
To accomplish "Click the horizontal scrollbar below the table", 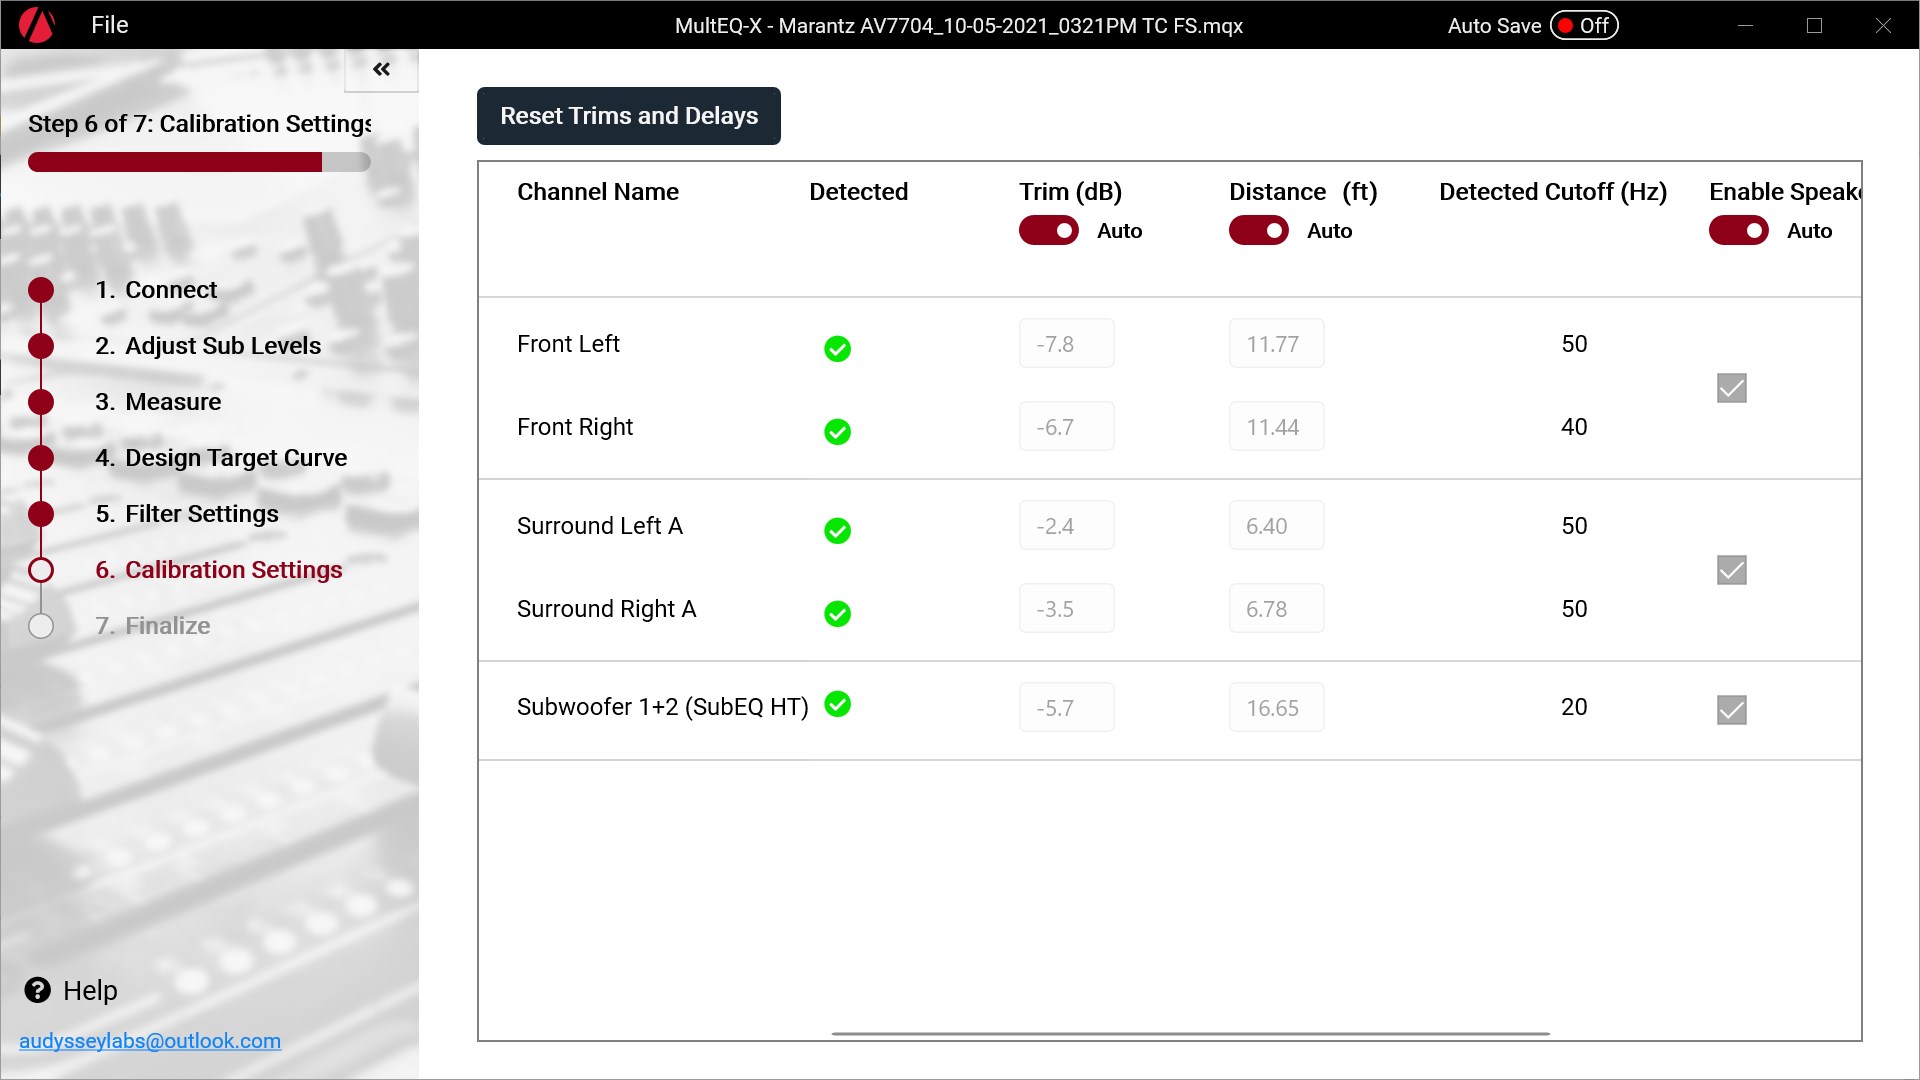I will point(1190,1033).
